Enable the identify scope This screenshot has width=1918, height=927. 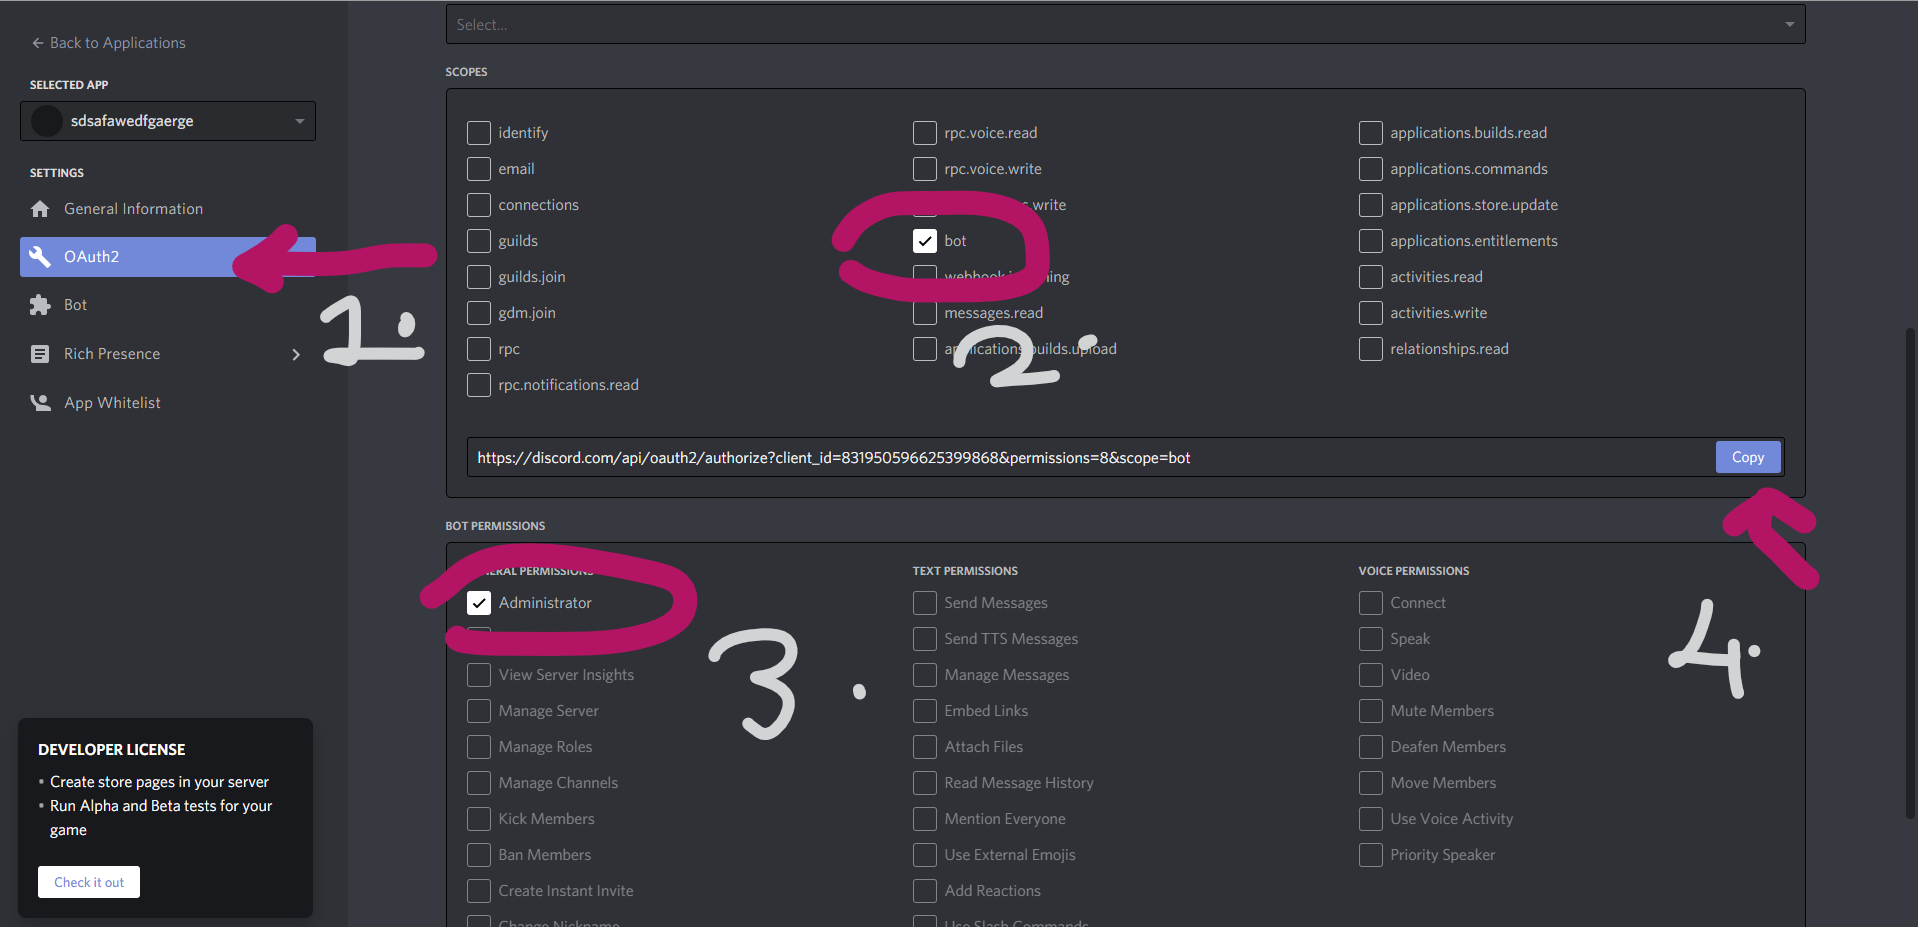[x=479, y=133]
